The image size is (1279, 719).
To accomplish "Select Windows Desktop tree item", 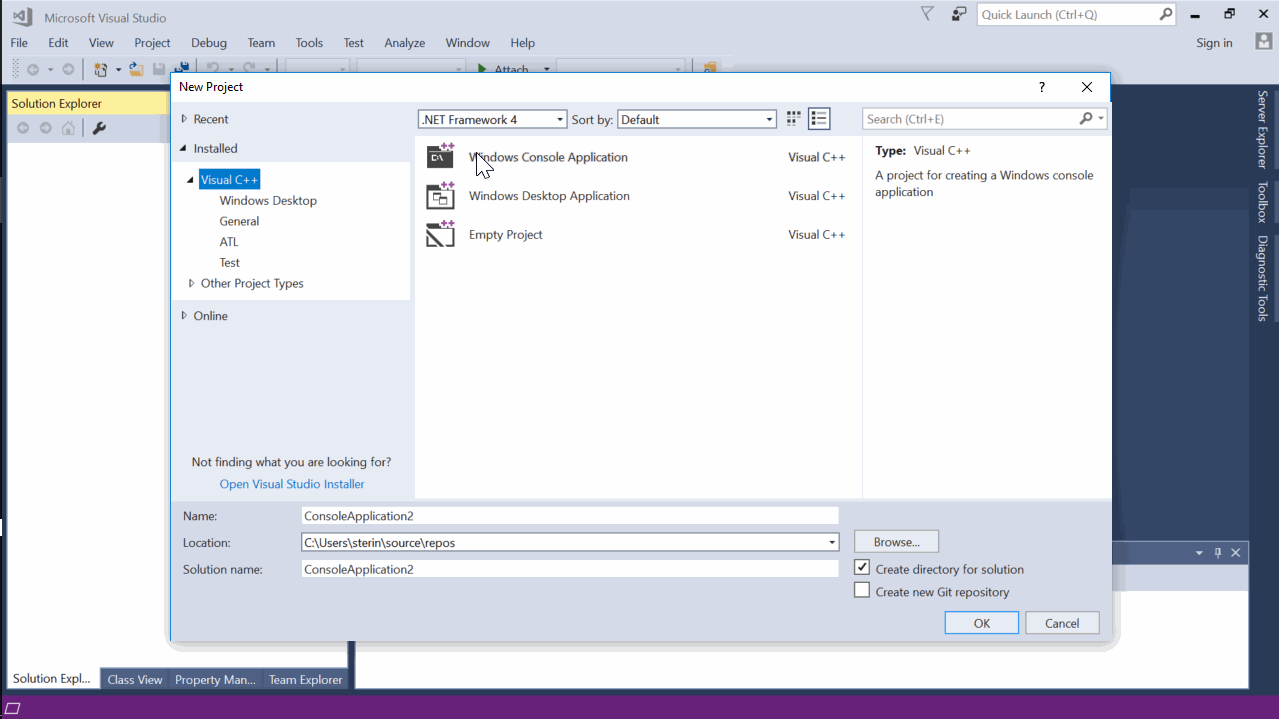I will coord(268,200).
